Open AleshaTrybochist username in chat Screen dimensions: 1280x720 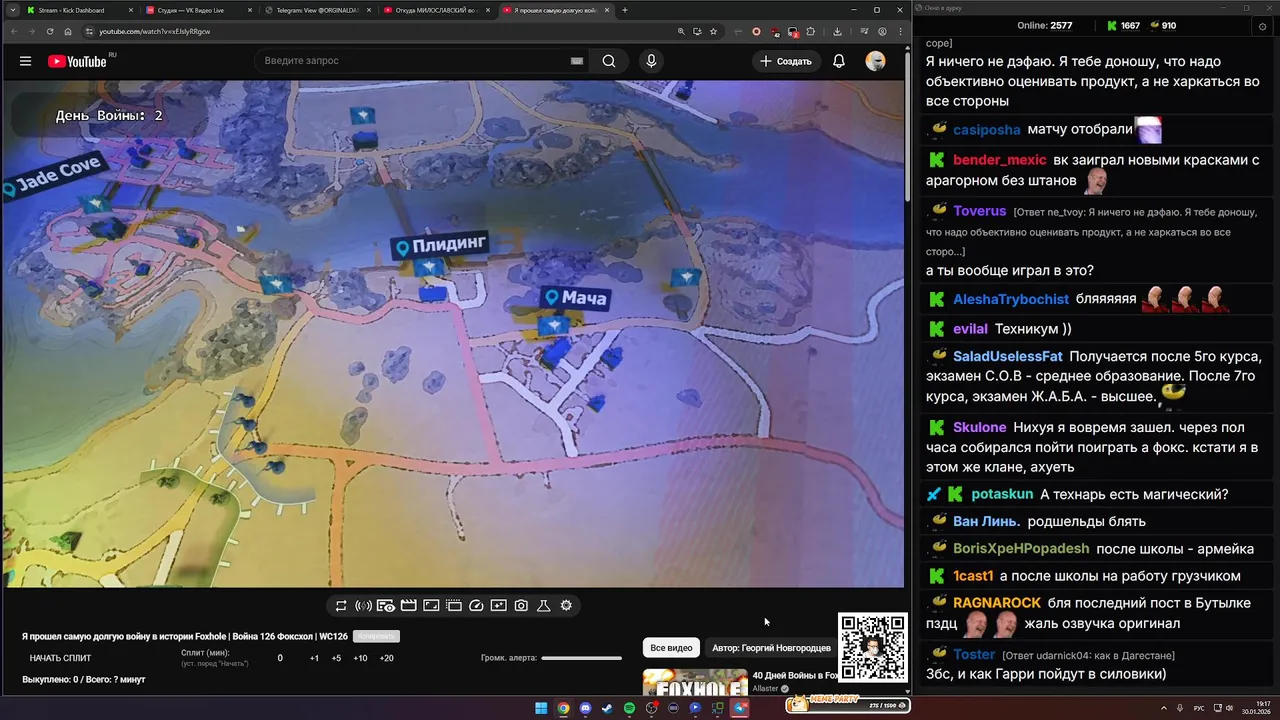1011,299
